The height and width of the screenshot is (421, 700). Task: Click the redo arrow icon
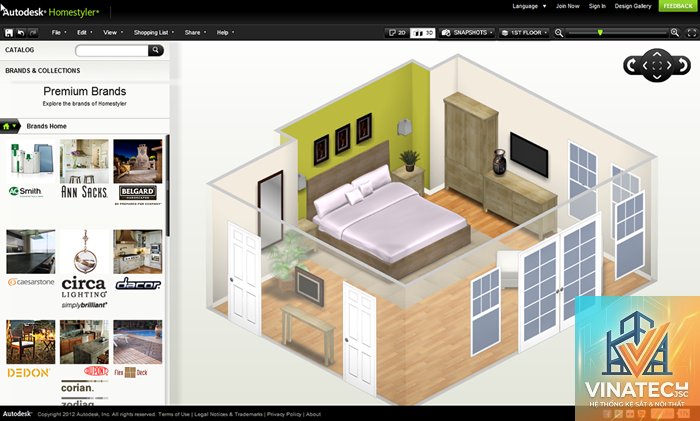point(33,33)
